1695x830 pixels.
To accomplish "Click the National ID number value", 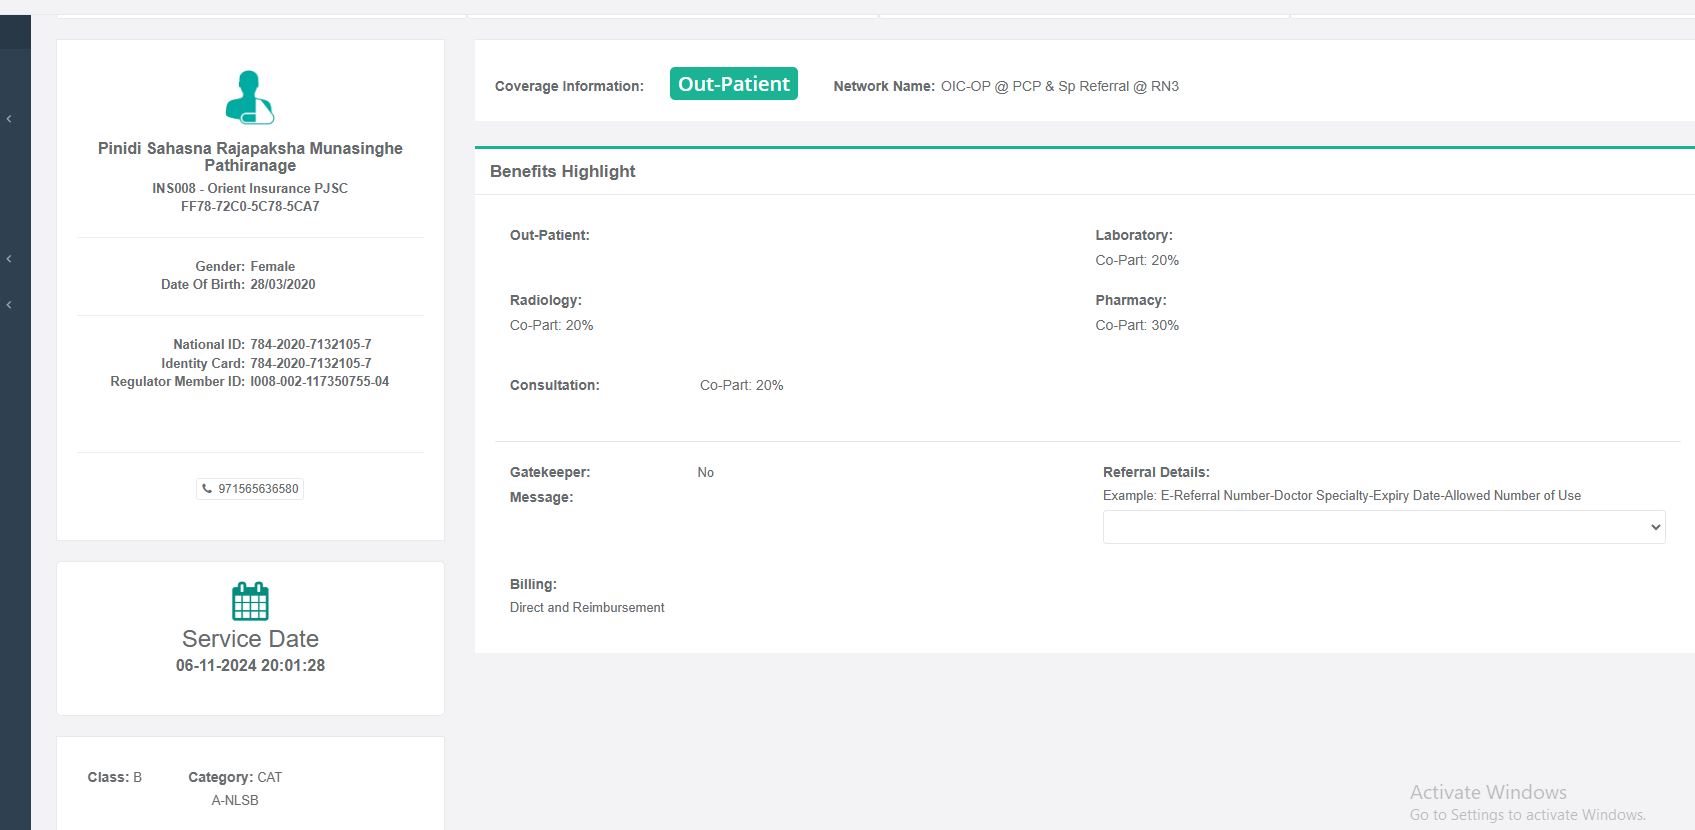I will coord(310,344).
